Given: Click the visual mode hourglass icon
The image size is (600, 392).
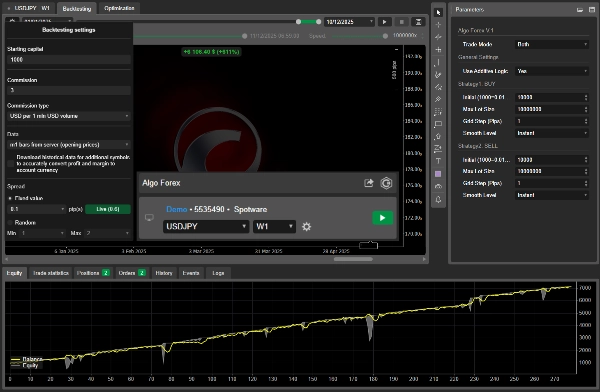Looking at the screenshot, I should click(x=419, y=22).
